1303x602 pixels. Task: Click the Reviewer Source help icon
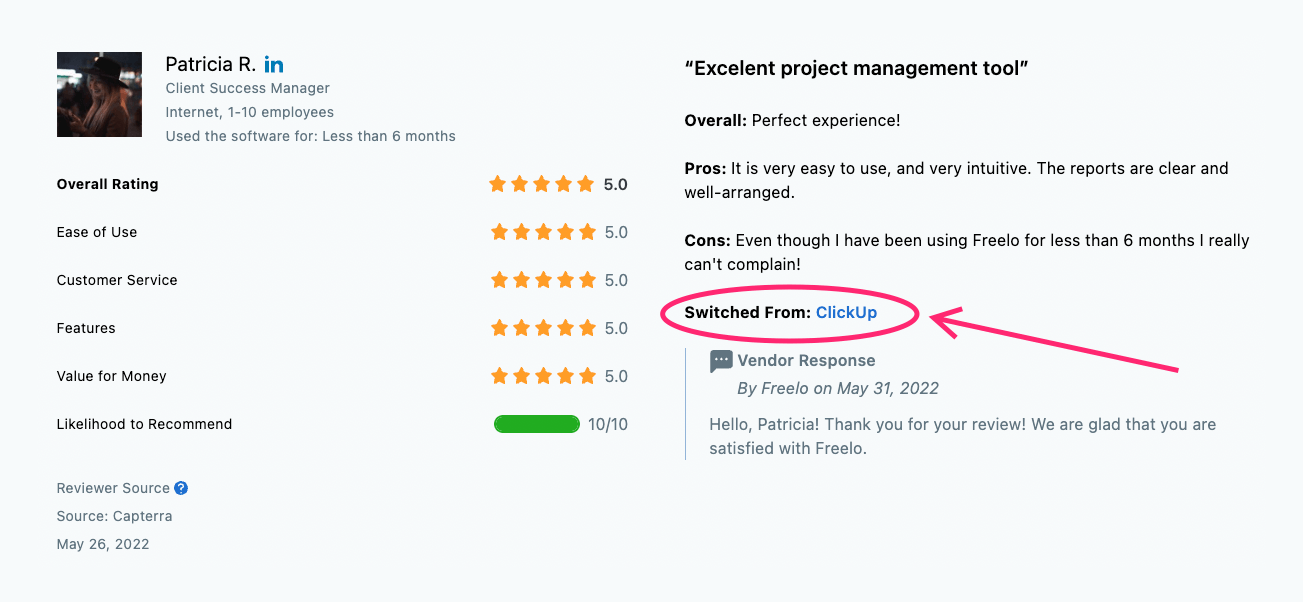181,488
